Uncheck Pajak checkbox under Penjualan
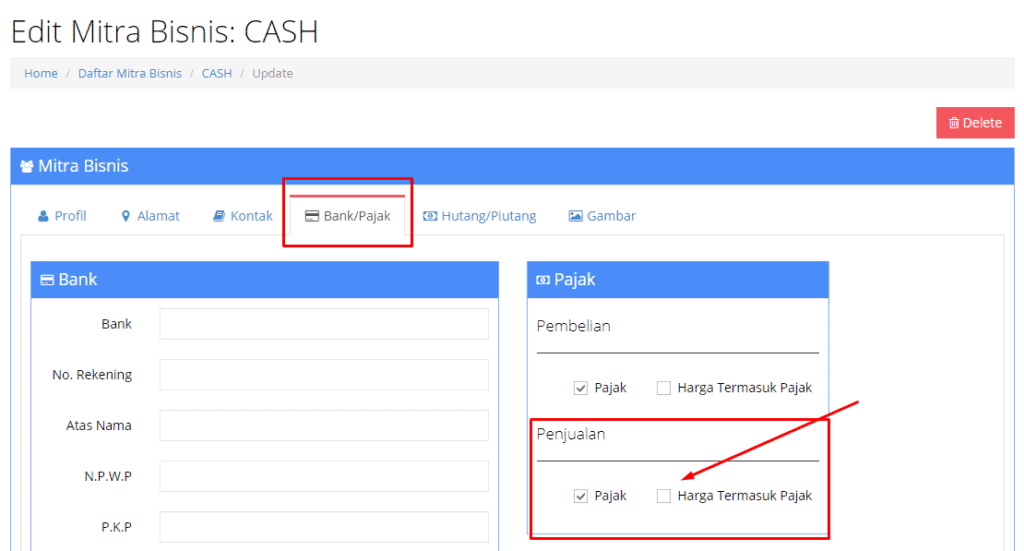The image size is (1024, 551). (x=581, y=496)
